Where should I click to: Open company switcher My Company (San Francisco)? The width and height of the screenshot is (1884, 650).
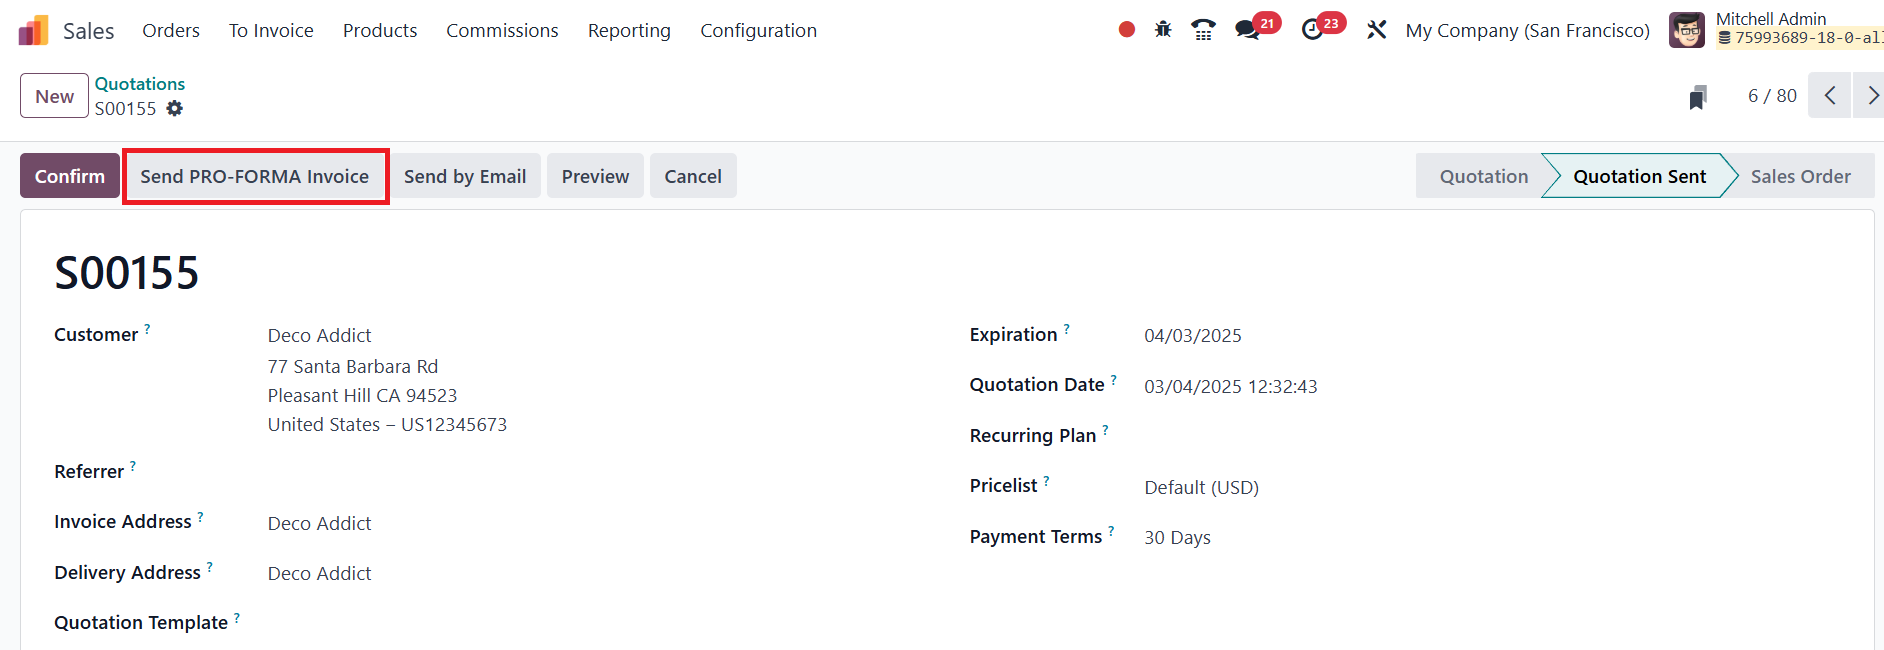click(x=1528, y=31)
